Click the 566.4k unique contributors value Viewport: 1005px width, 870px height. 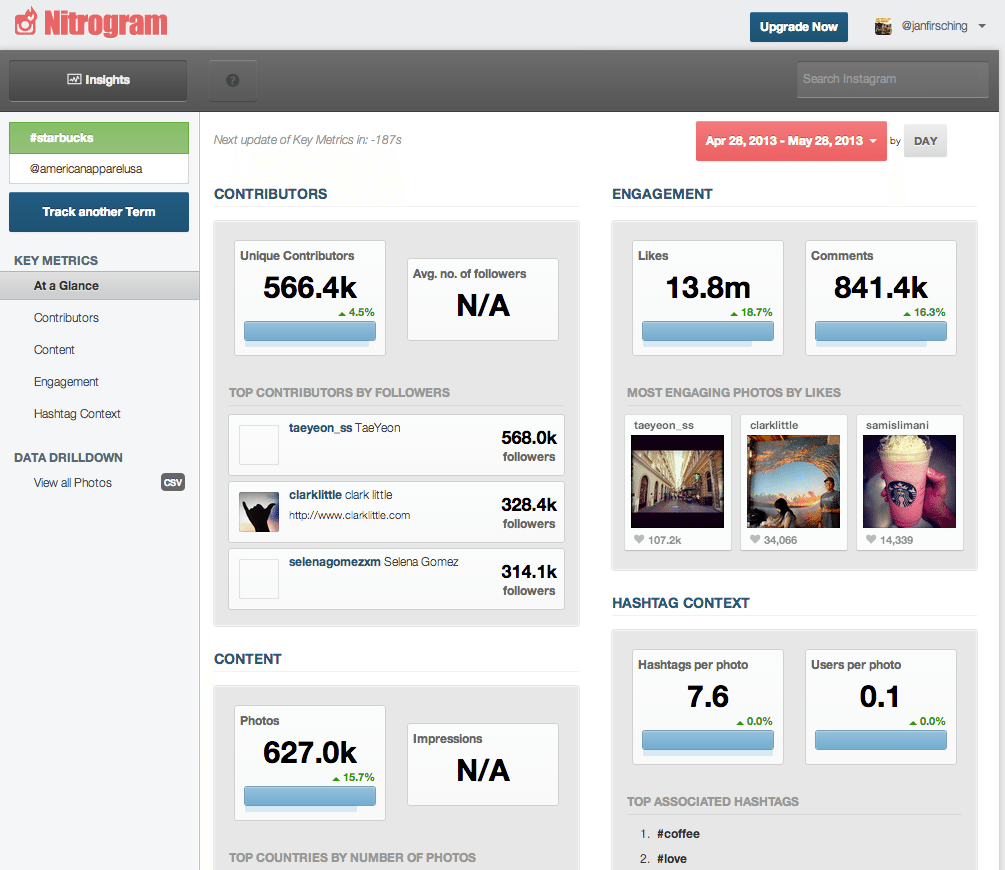coord(310,287)
